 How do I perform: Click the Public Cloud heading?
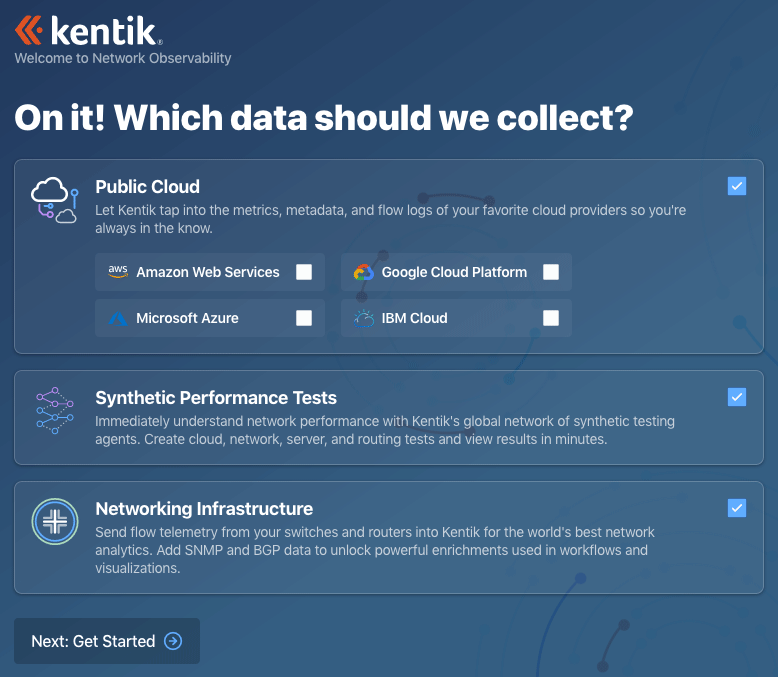pos(147,187)
